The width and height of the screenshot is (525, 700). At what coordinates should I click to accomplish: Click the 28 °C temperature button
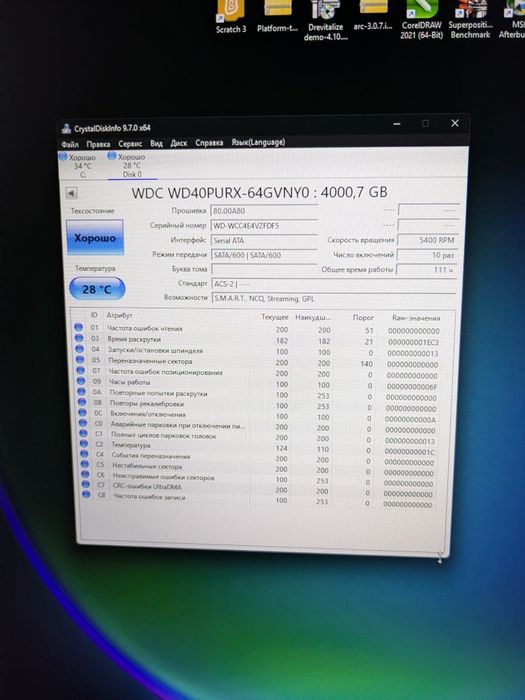[x=97, y=289]
